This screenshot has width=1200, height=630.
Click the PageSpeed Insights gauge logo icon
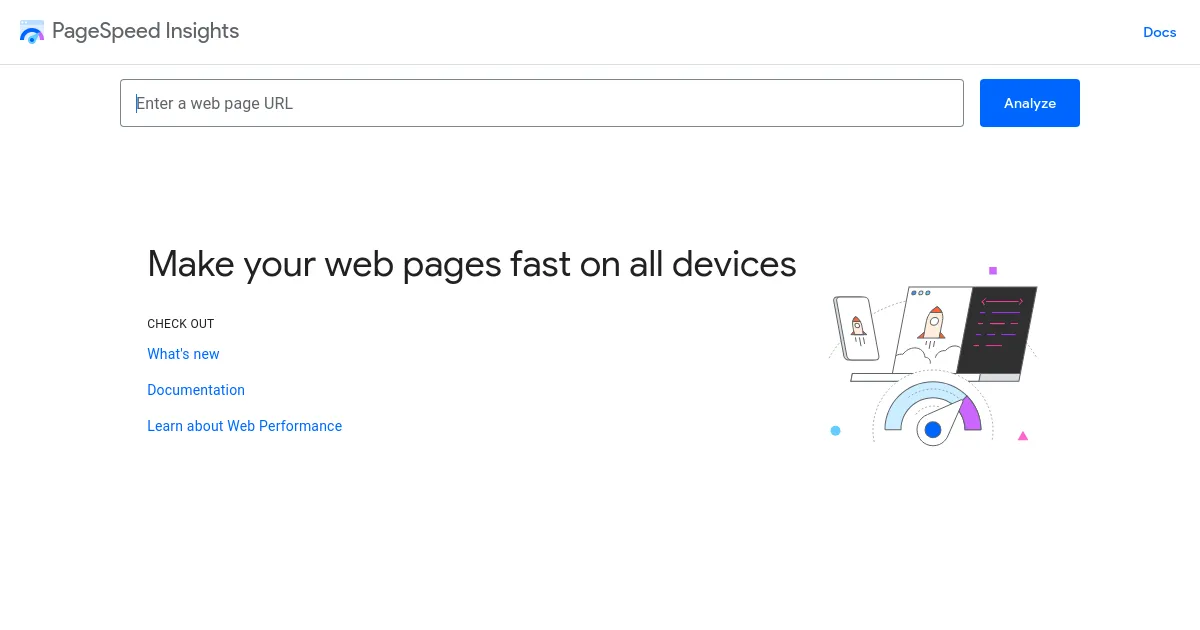point(31,31)
